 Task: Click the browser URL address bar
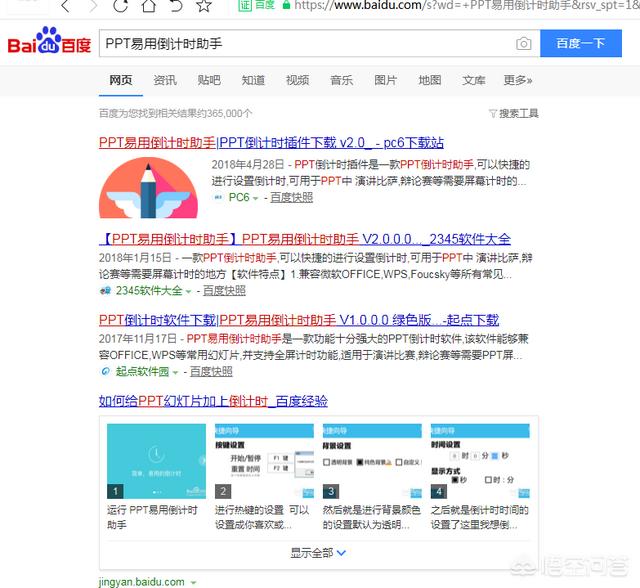click(x=465, y=5)
